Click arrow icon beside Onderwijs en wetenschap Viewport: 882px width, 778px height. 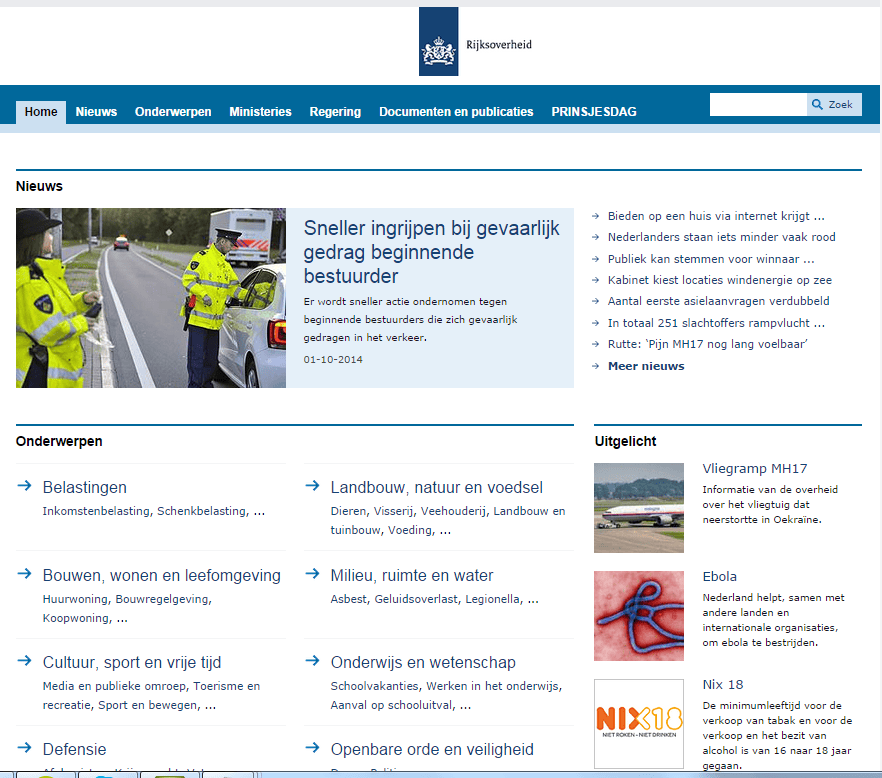pos(312,660)
